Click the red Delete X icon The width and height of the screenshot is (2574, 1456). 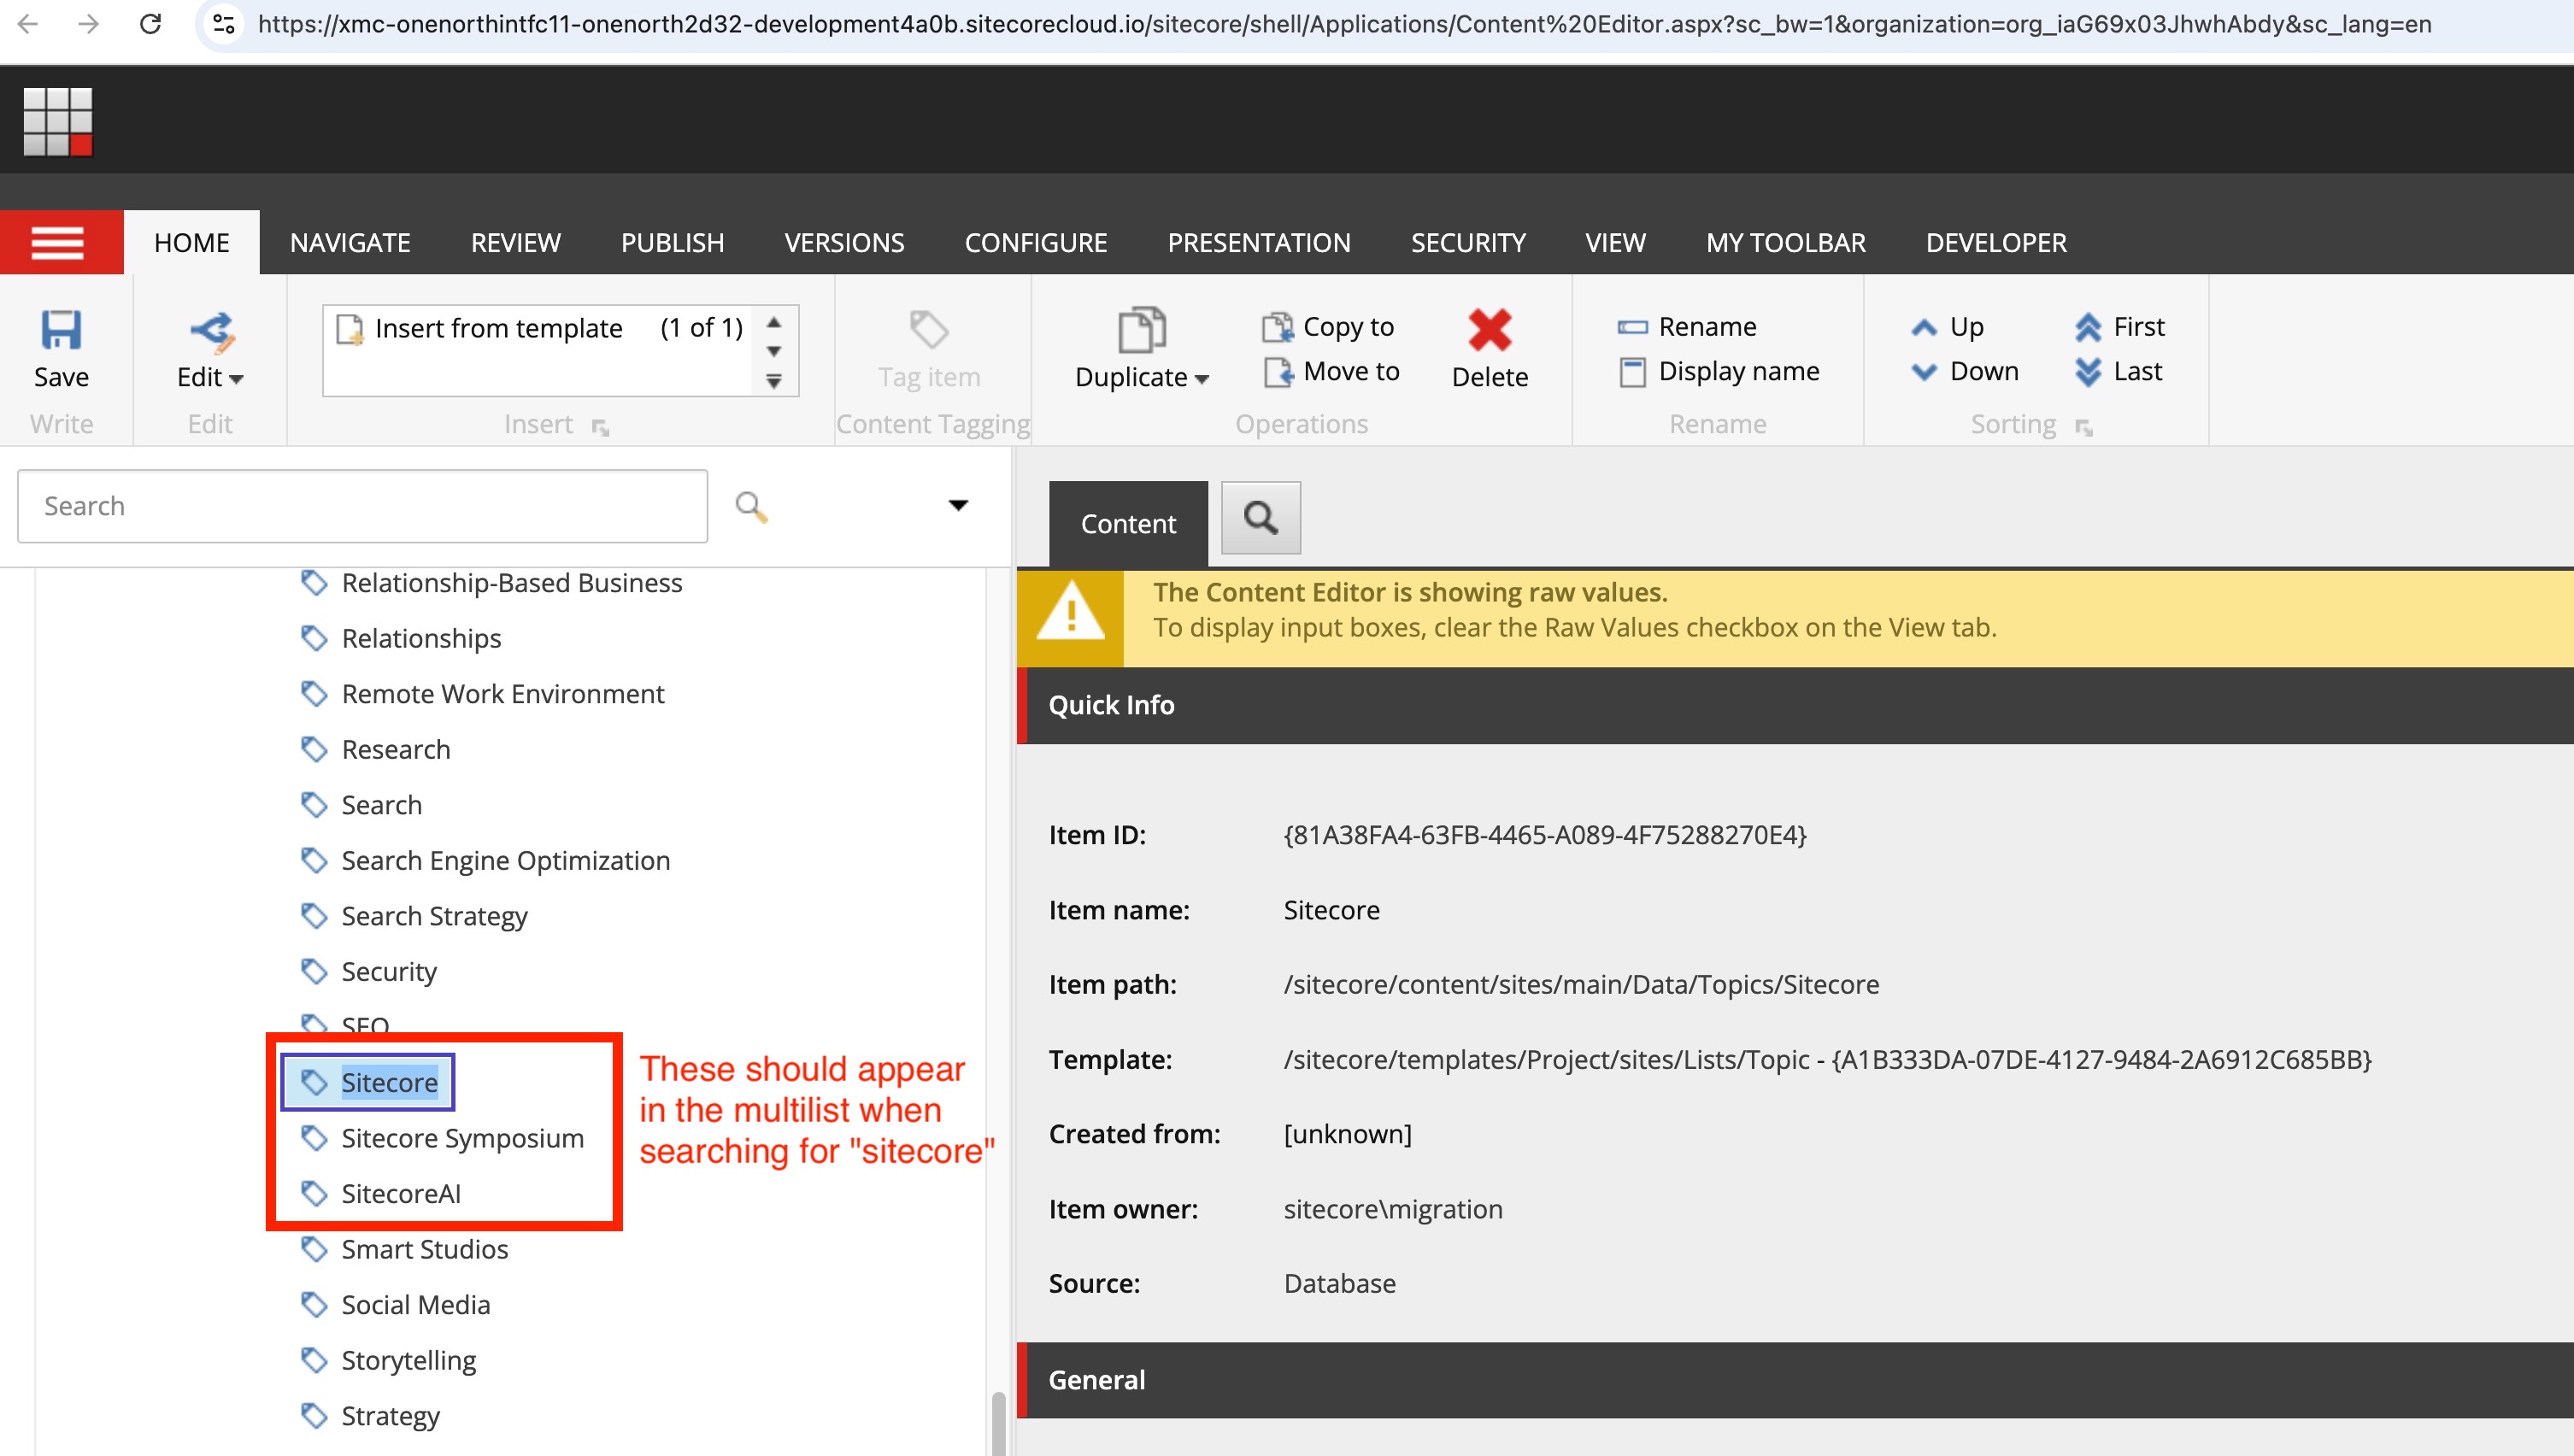click(1490, 329)
